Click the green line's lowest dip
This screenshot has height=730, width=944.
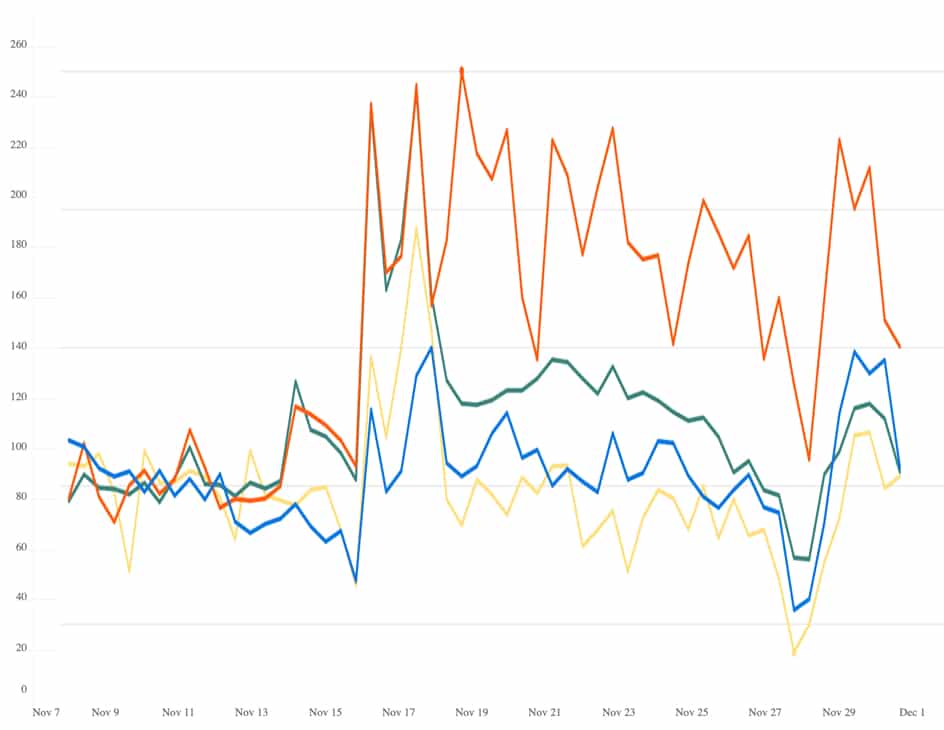[x=807, y=559]
